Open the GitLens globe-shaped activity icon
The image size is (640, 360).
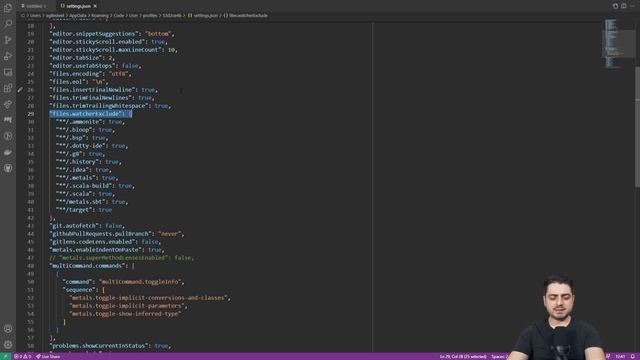(x=8, y=136)
